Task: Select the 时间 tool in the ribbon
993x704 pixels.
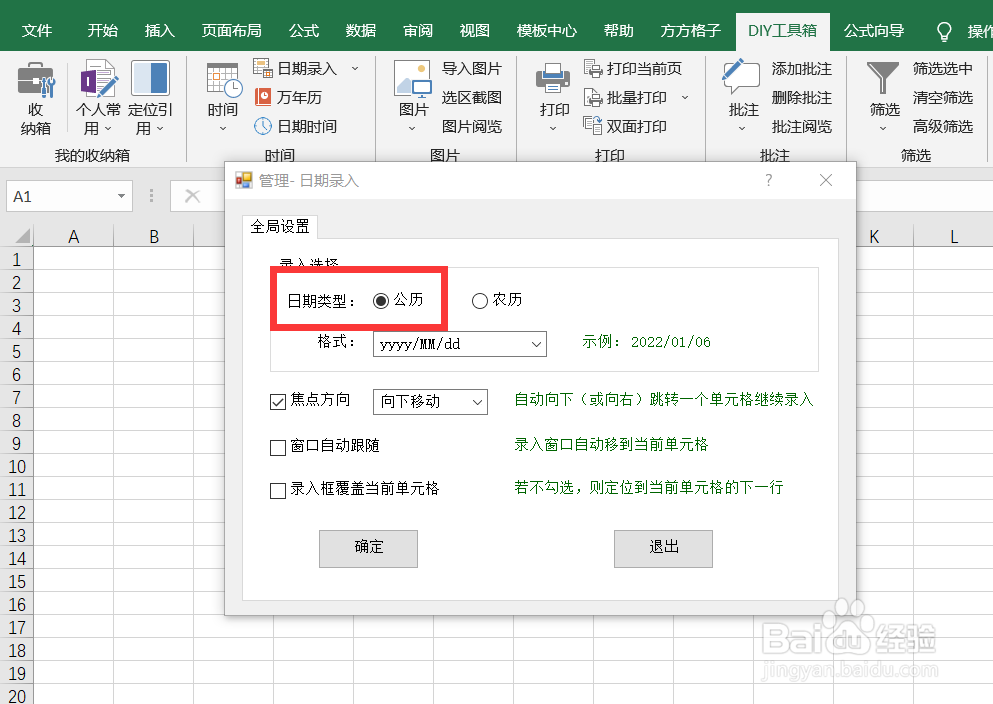Action: click(x=222, y=97)
